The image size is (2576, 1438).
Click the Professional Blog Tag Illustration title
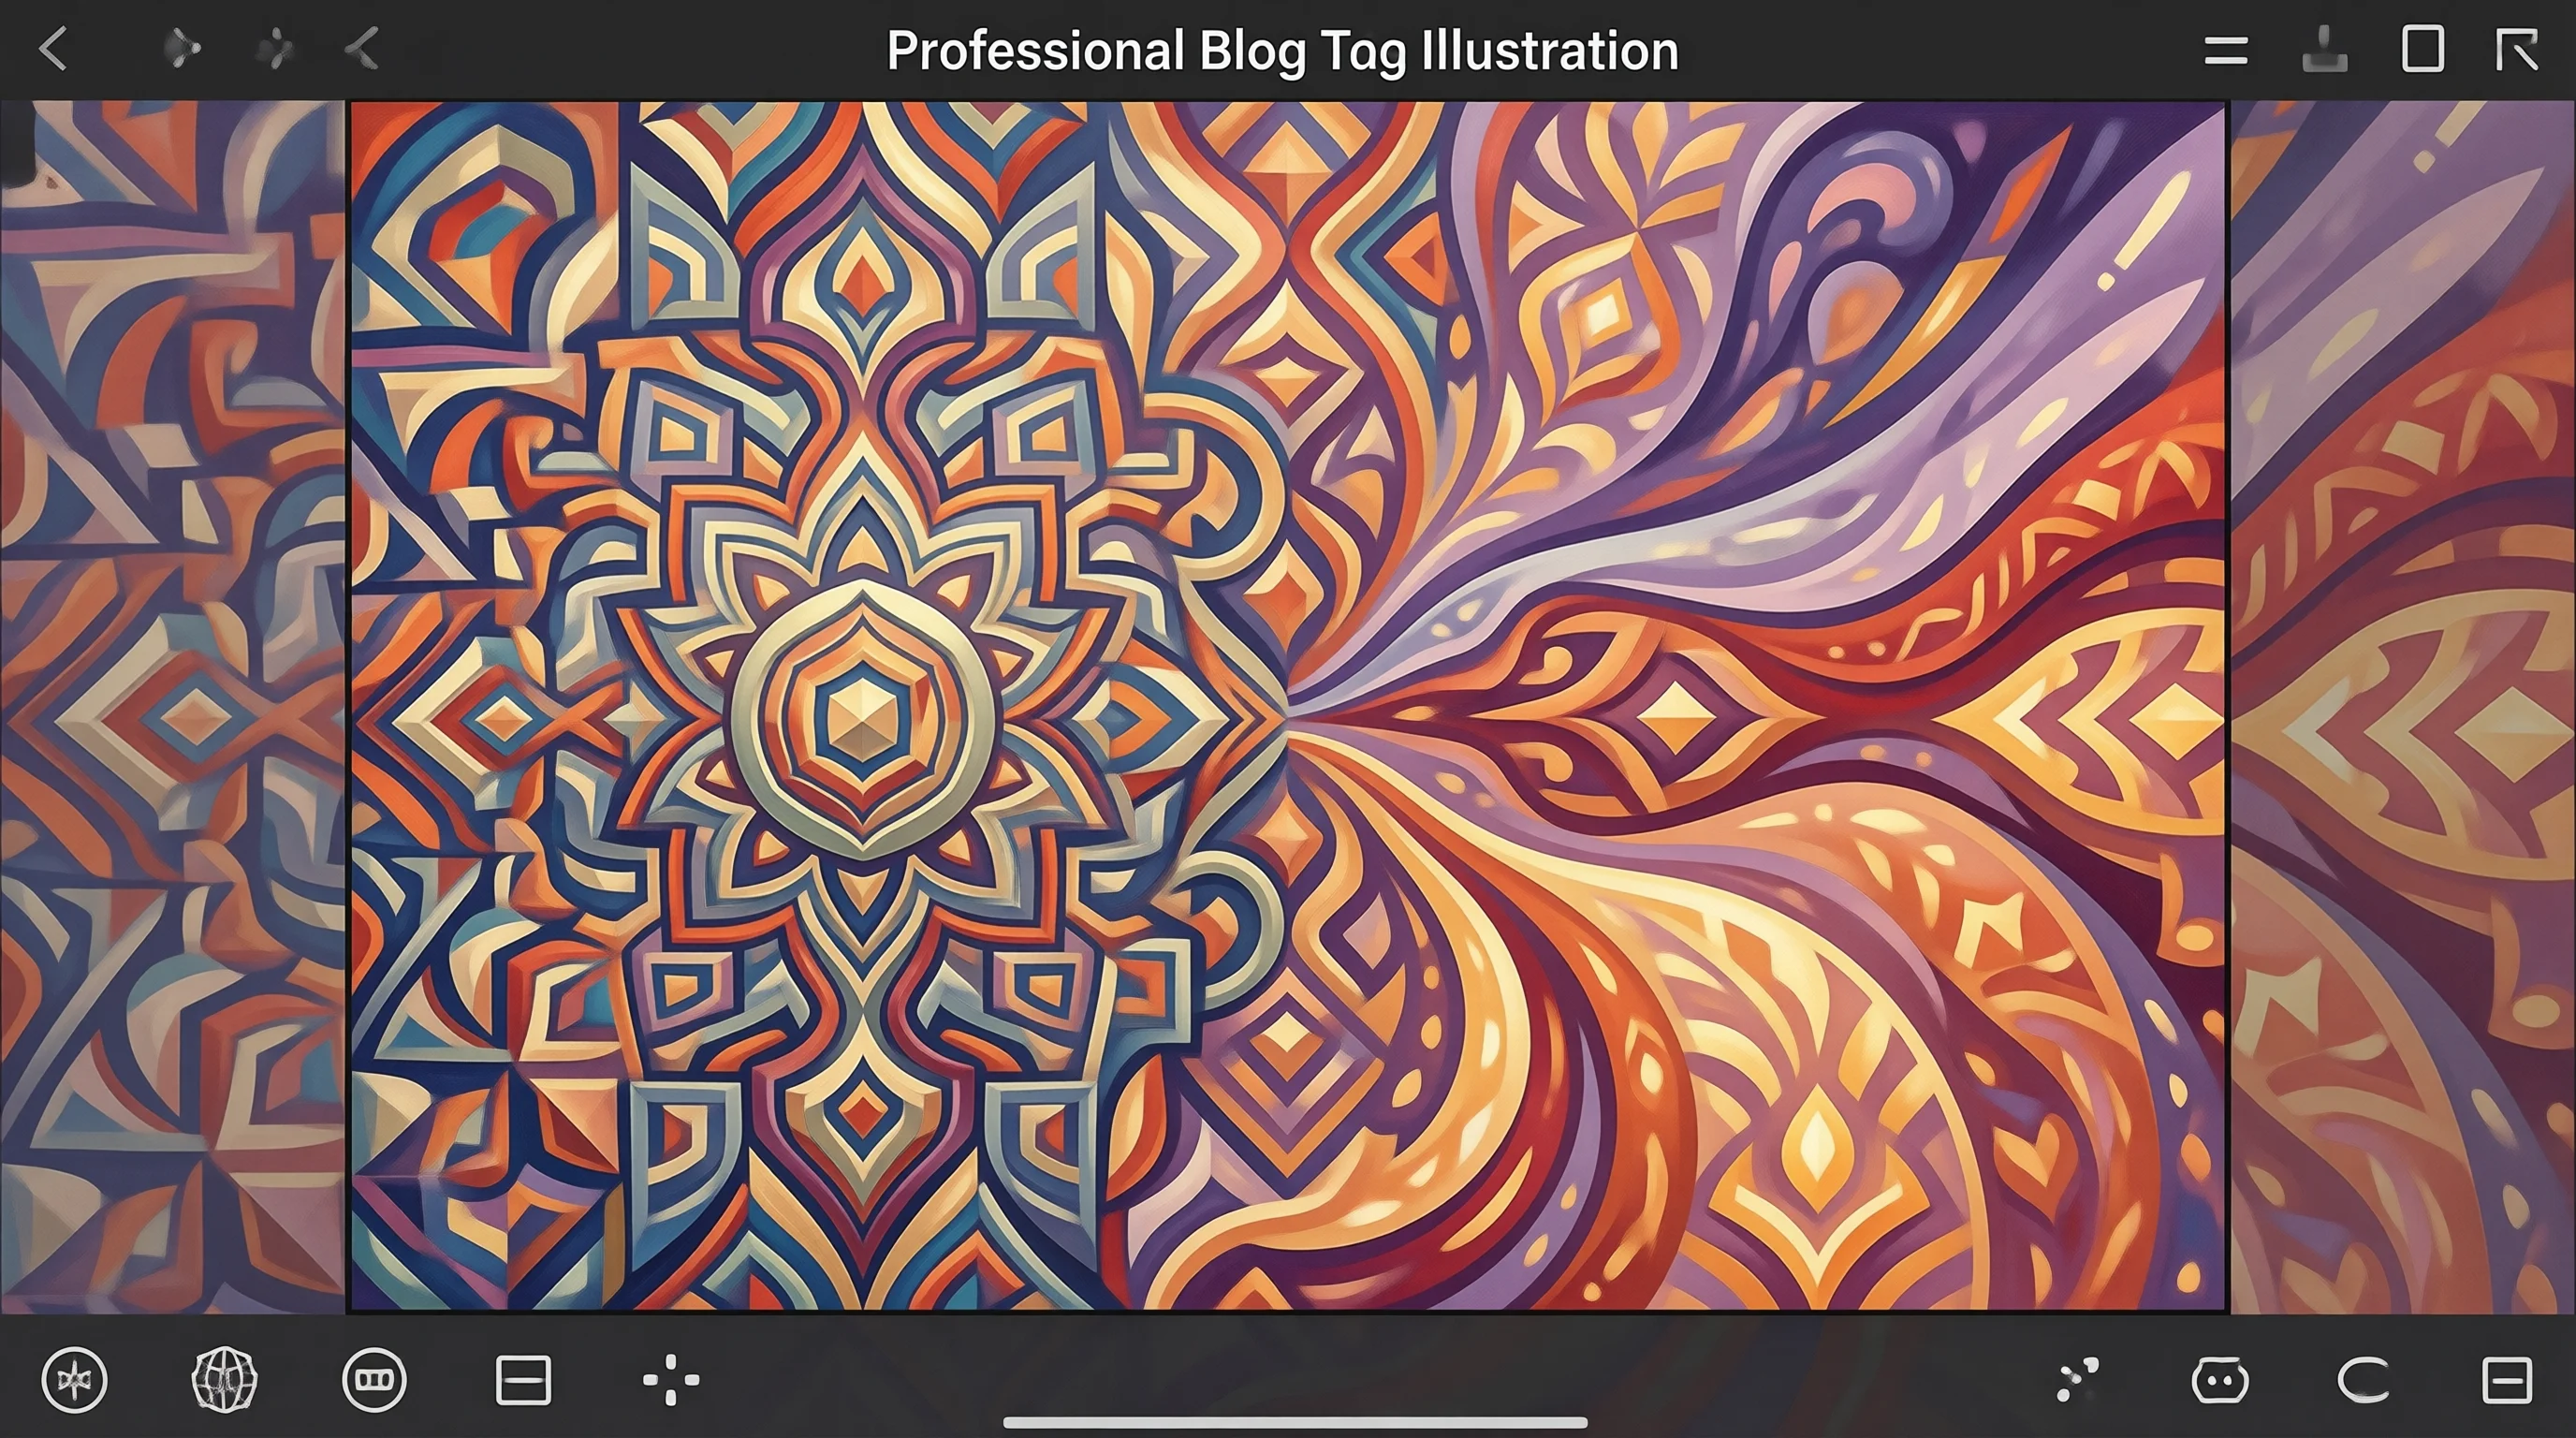point(1282,50)
